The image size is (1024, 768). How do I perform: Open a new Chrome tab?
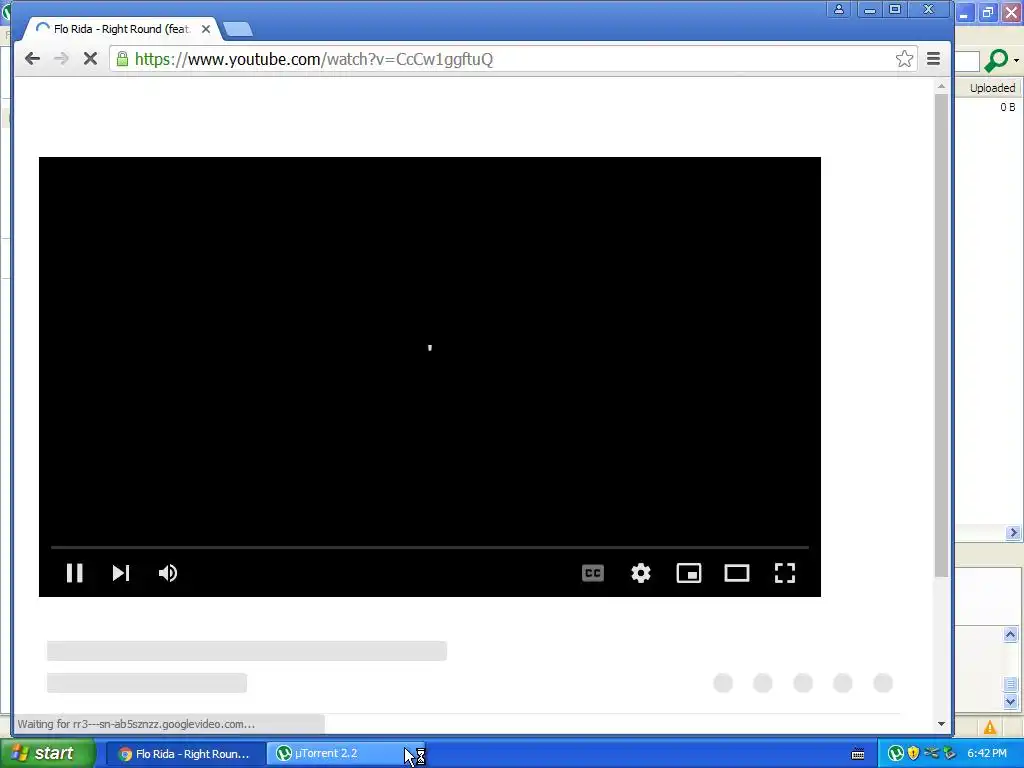click(237, 29)
